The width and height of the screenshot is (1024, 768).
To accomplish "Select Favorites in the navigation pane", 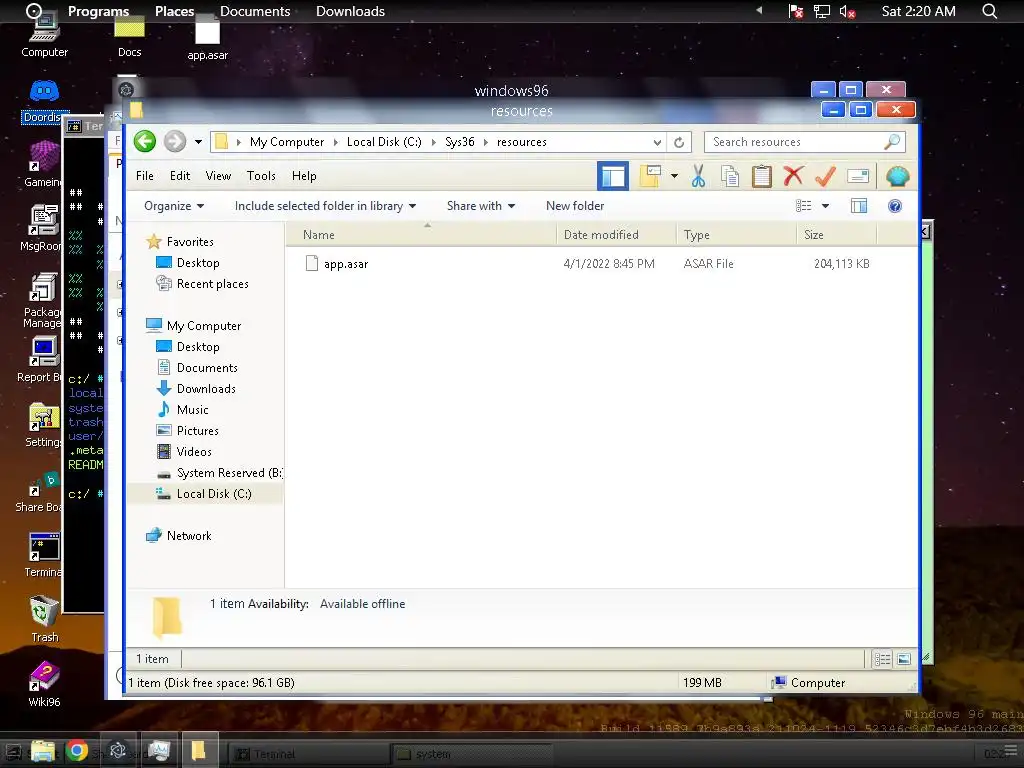I will (189, 242).
